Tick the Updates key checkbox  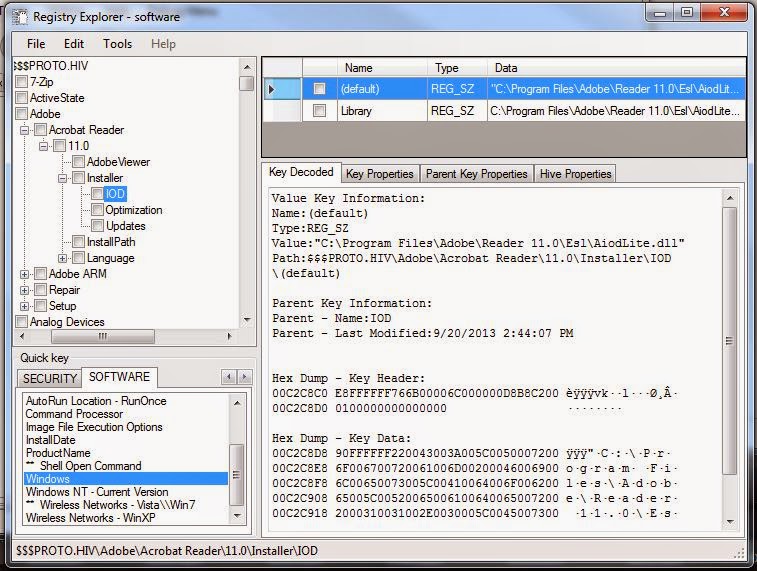click(x=97, y=225)
